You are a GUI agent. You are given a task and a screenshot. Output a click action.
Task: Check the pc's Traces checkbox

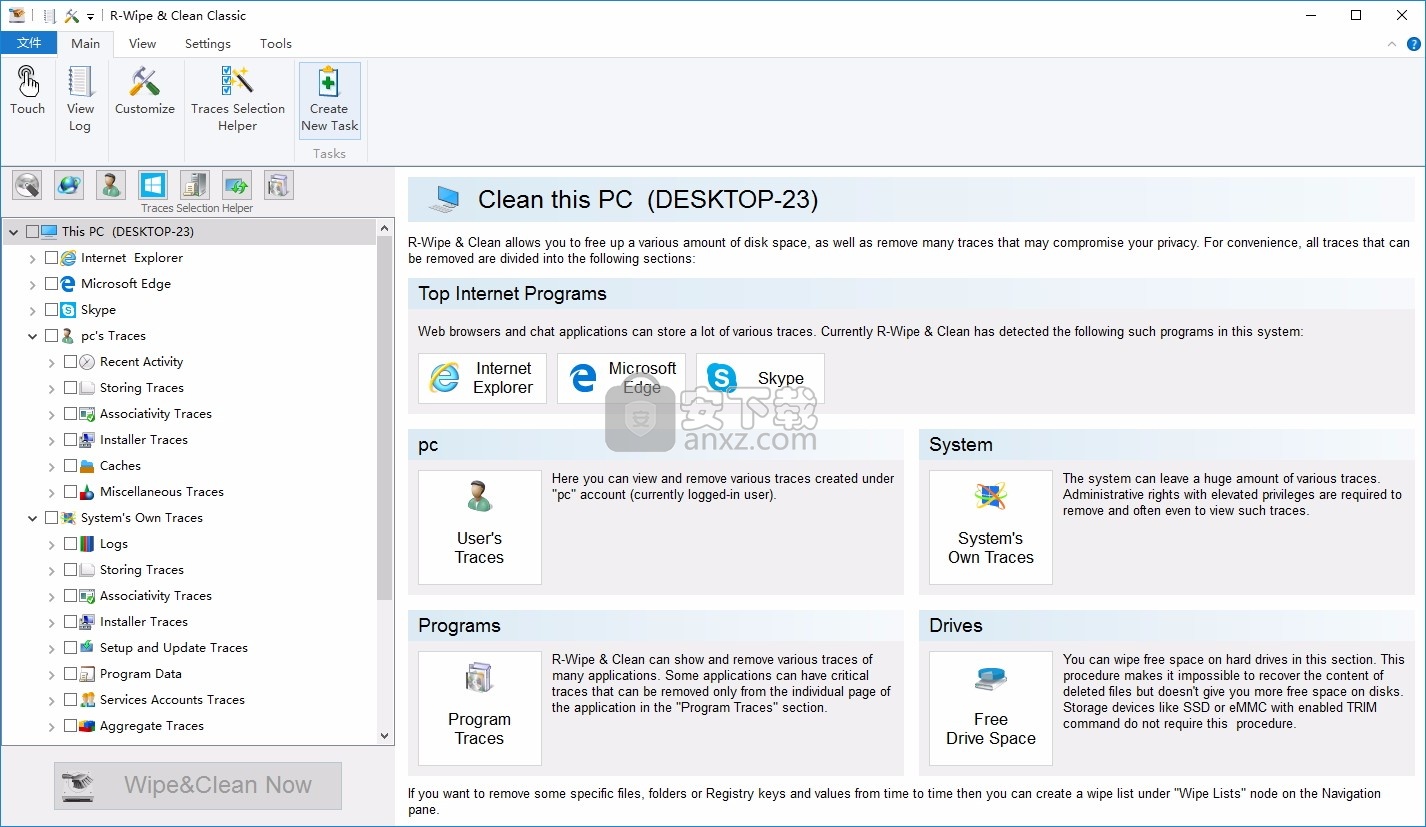coord(51,336)
